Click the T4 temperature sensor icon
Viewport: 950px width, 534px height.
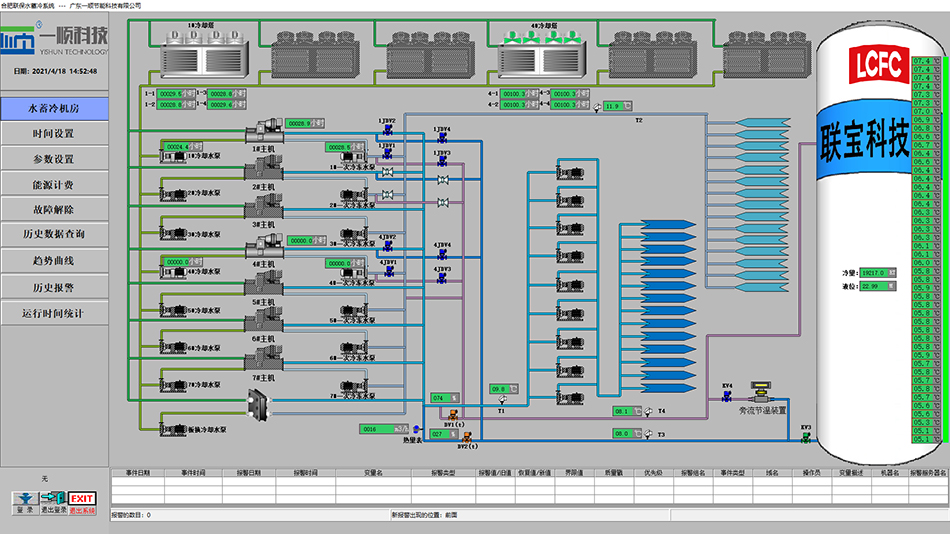click(648, 412)
